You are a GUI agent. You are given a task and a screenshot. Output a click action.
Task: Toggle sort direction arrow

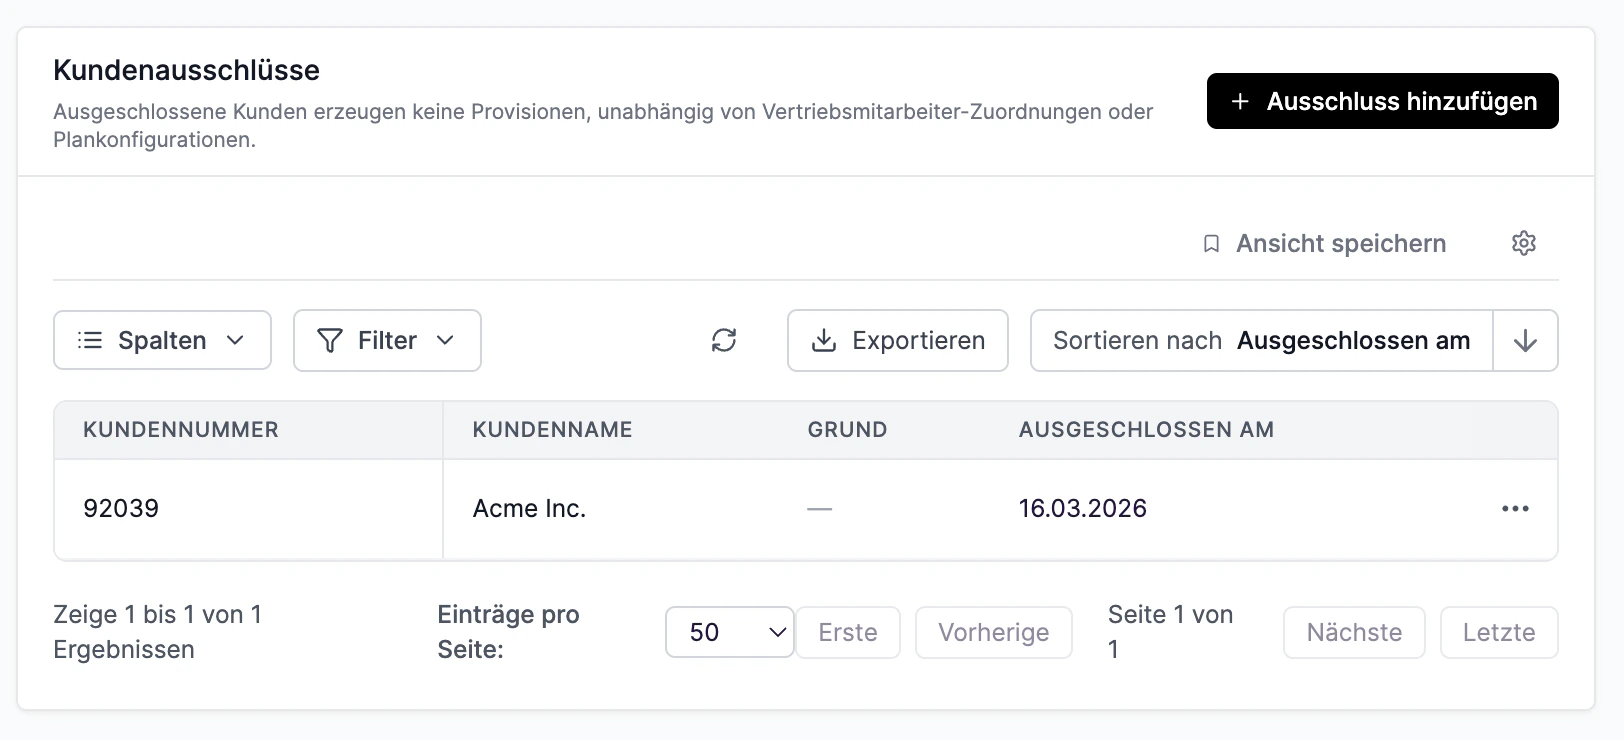1525,341
